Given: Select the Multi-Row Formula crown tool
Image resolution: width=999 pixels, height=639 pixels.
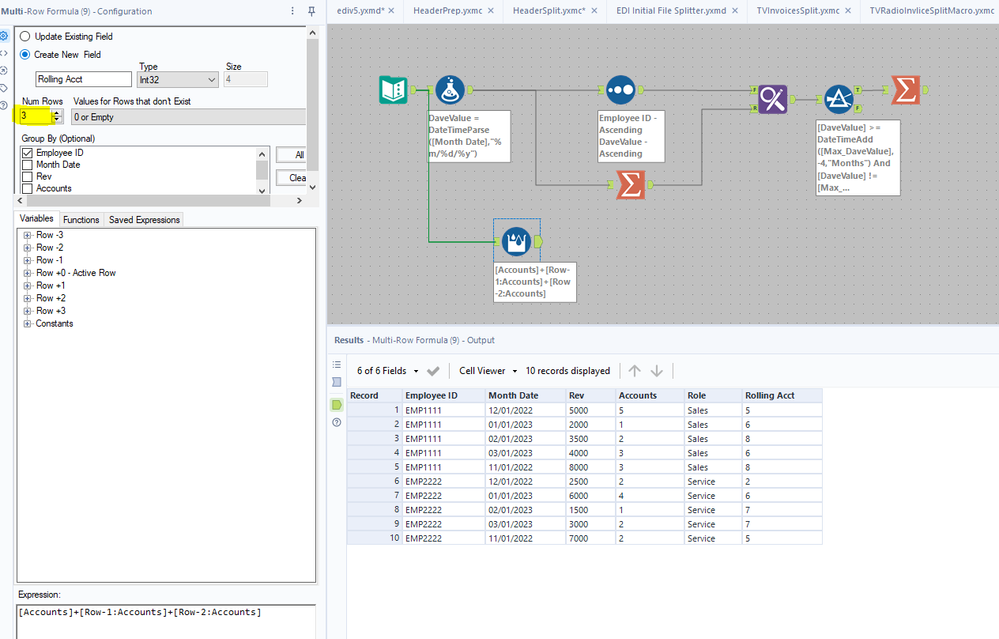Looking at the screenshot, I should coord(516,241).
